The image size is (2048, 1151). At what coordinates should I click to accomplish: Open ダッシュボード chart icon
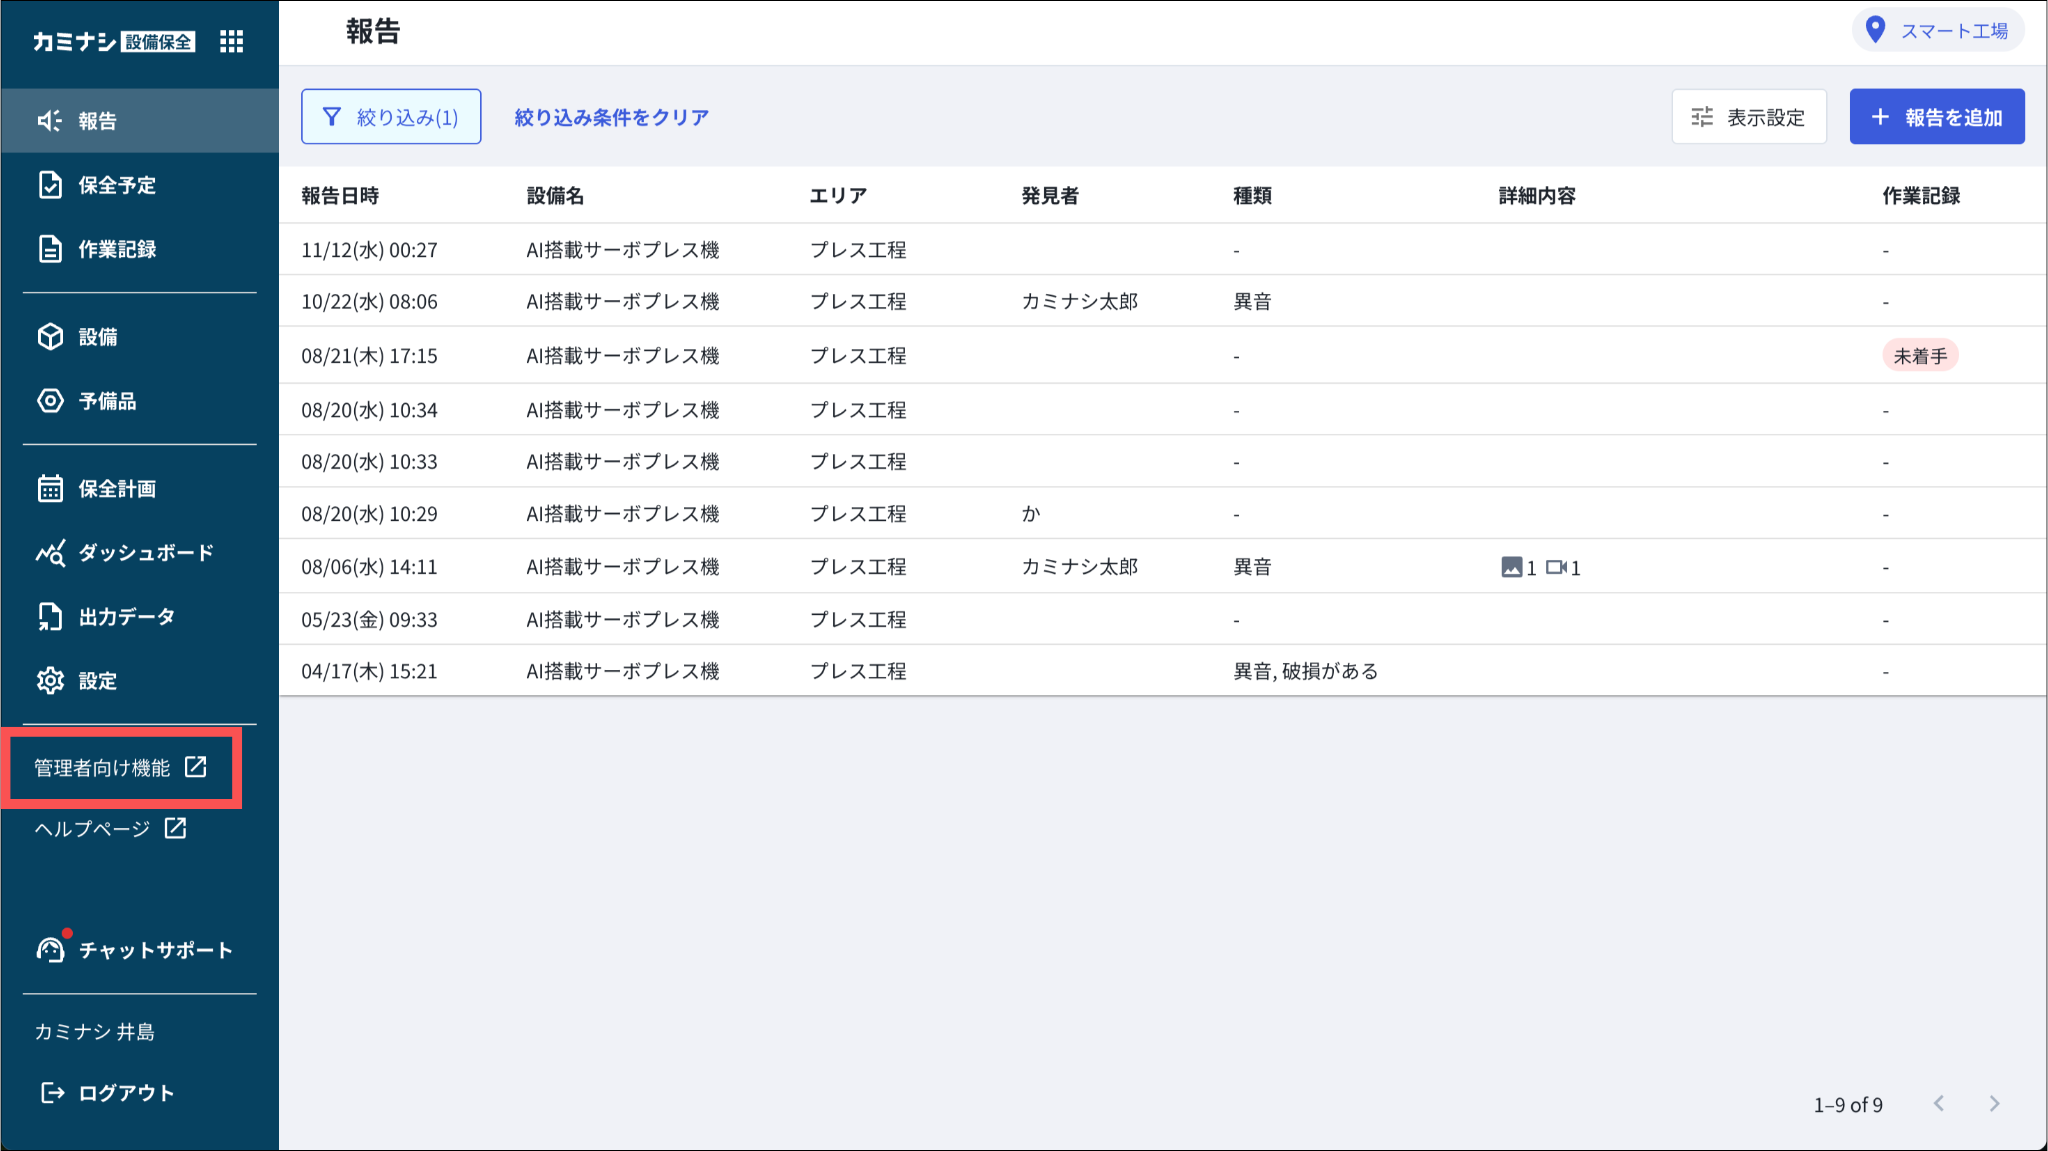50,553
